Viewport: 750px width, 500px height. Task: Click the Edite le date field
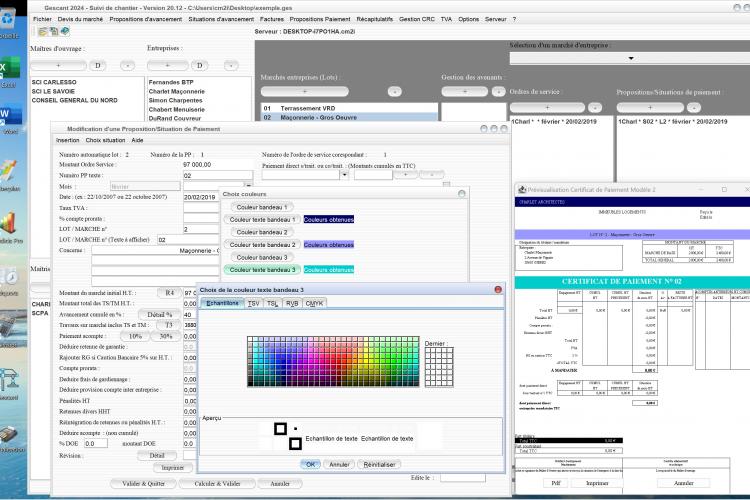[x=463, y=478]
